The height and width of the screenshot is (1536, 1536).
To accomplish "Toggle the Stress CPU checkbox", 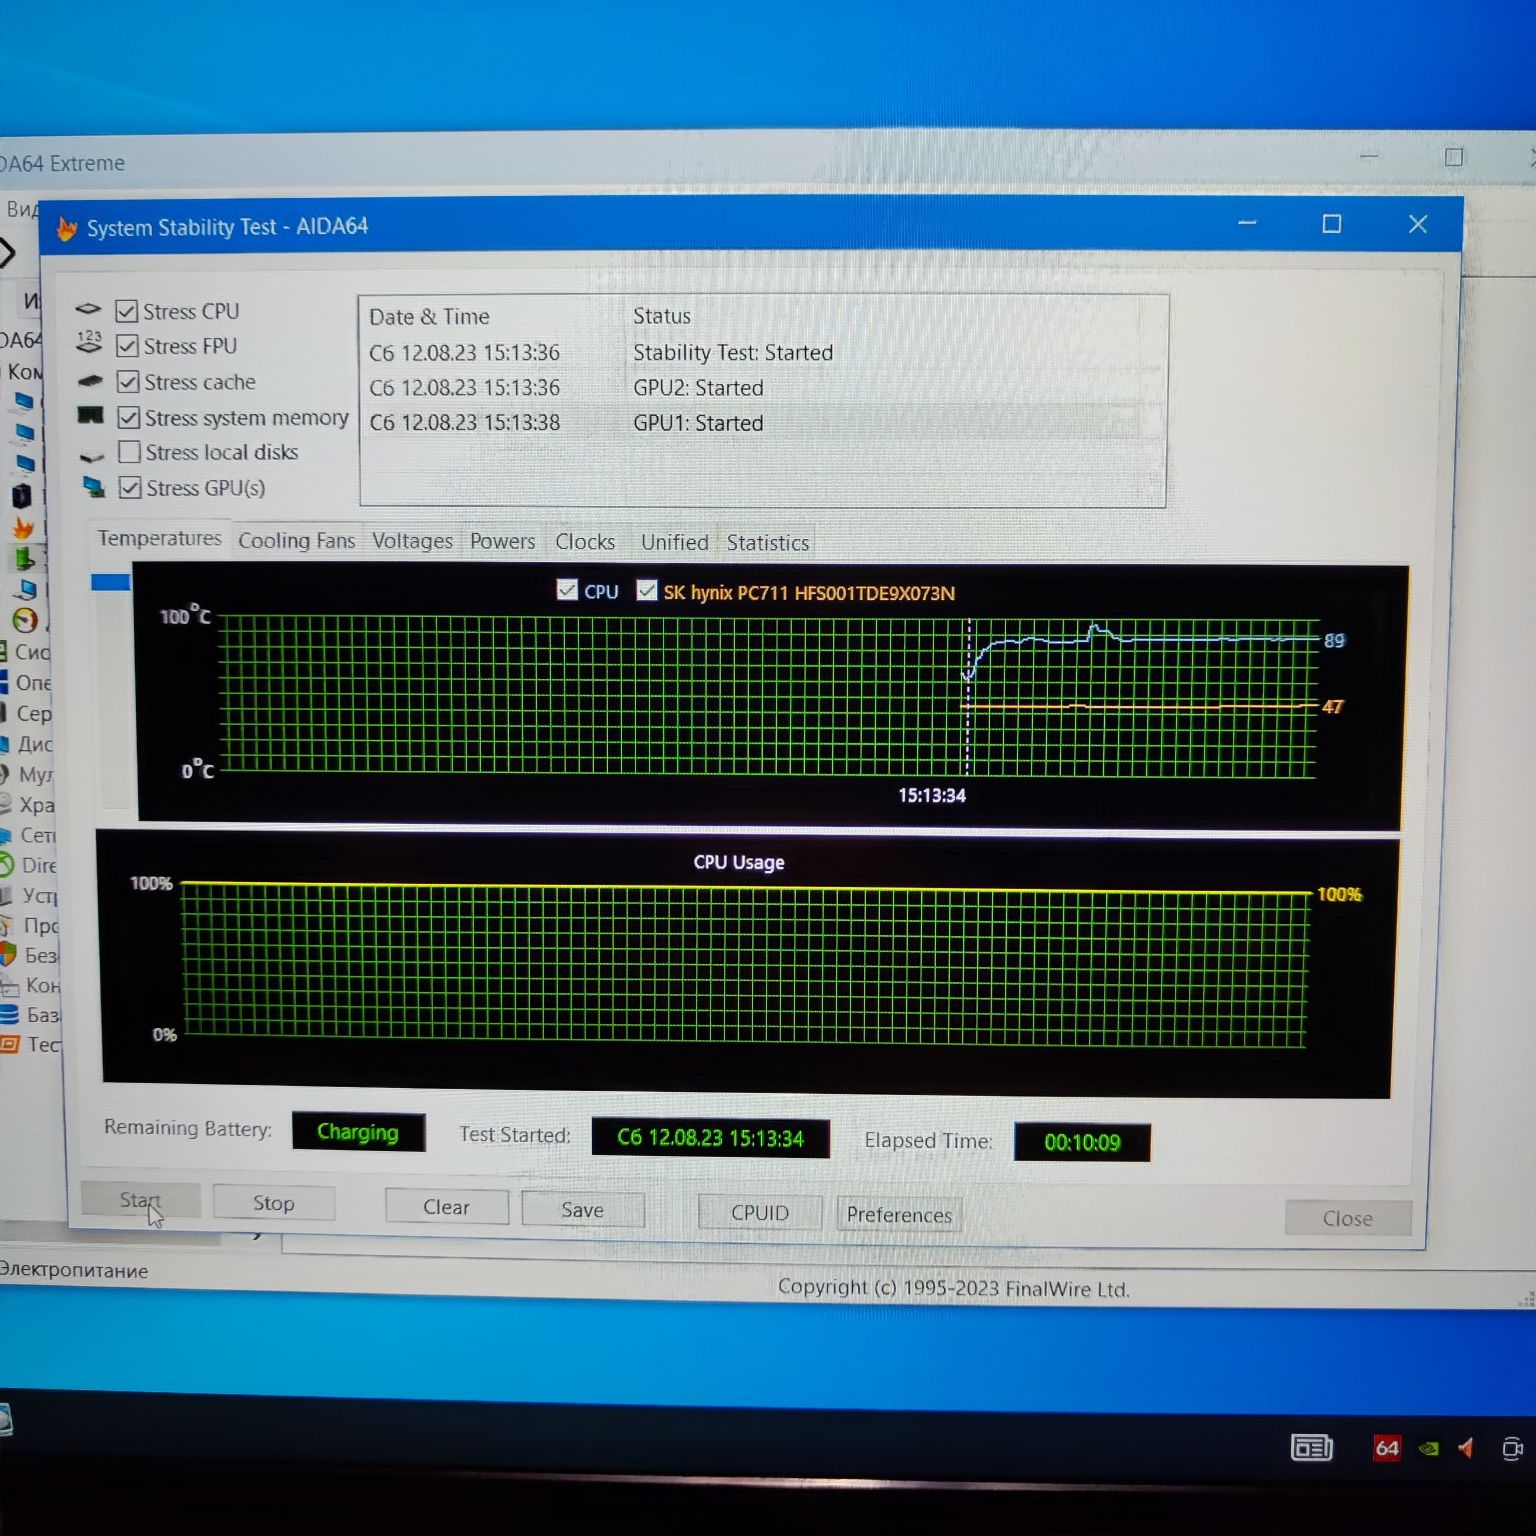I will tap(127, 311).
